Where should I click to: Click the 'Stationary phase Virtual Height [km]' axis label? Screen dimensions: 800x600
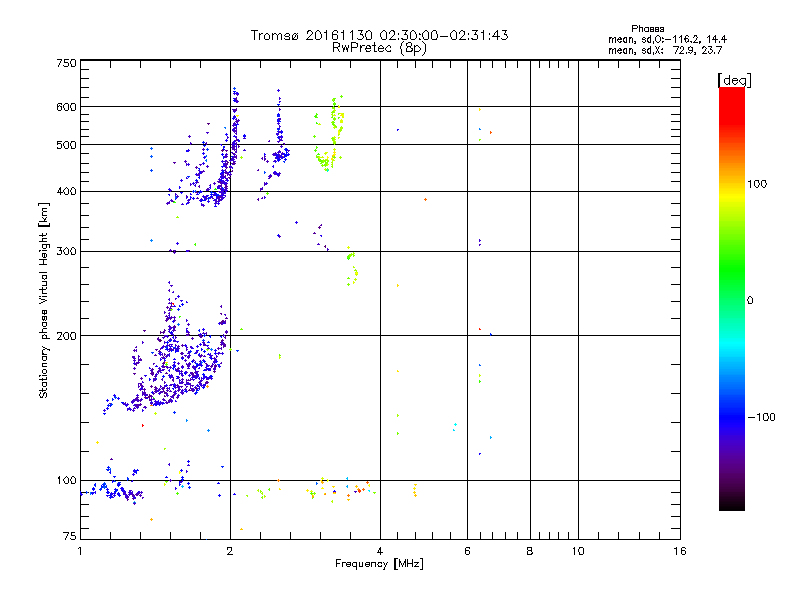44,300
